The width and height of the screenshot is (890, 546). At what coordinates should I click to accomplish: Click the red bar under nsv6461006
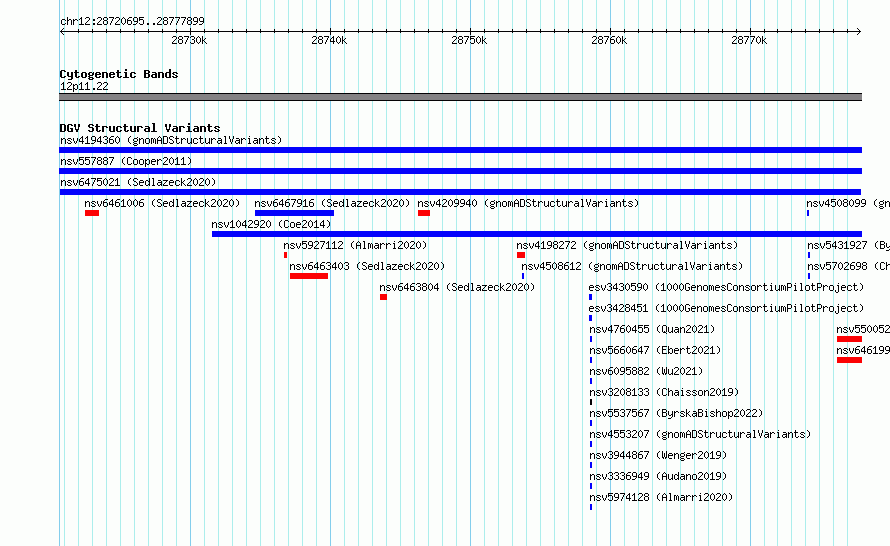click(92, 213)
